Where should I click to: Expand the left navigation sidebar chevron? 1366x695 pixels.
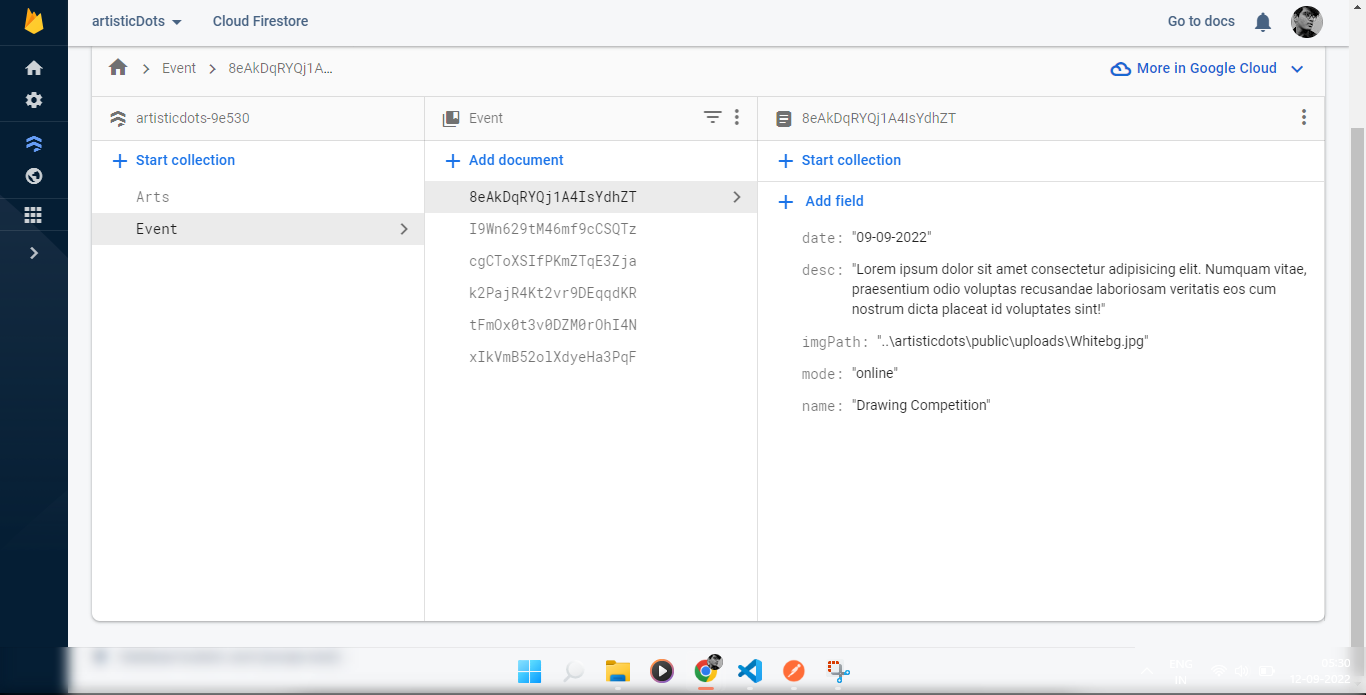(33, 252)
